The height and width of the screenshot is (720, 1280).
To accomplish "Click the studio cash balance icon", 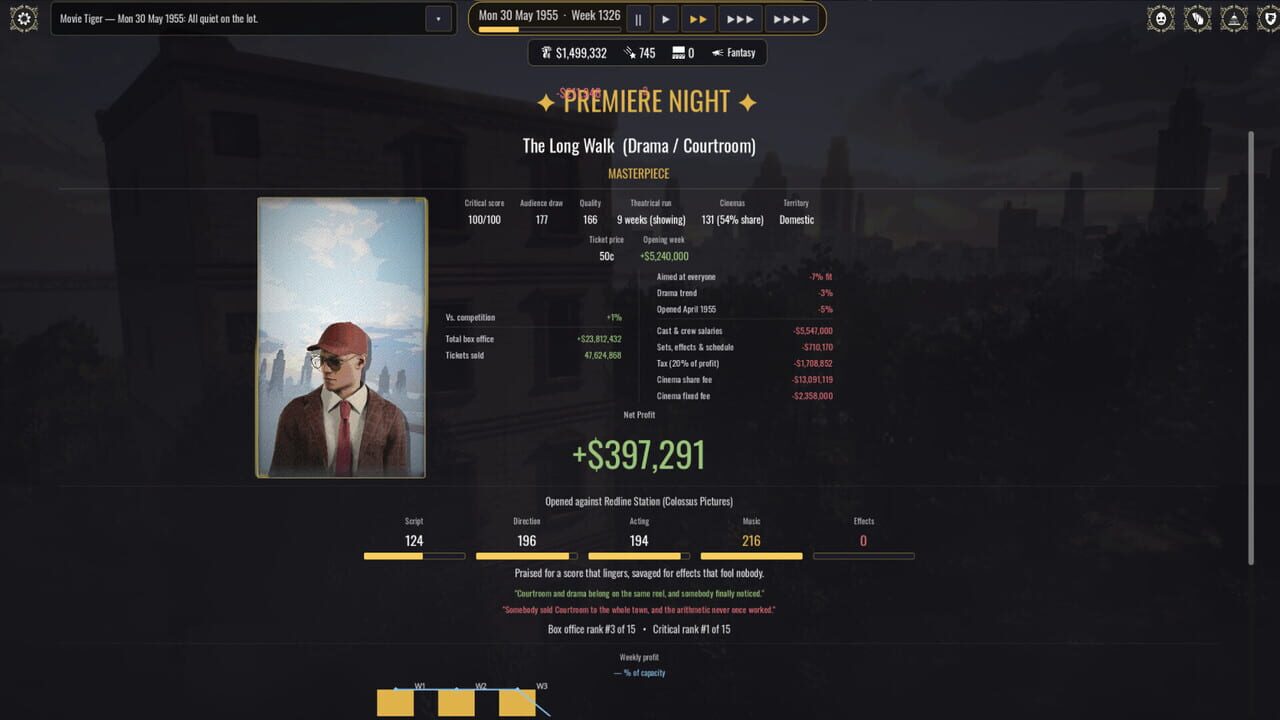I will coord(546,53).
